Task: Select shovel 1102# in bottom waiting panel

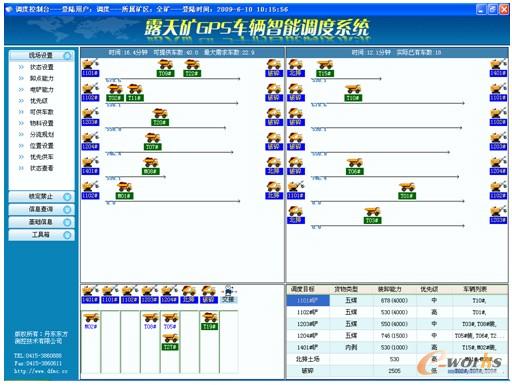Action: click(x=130, y=294)
